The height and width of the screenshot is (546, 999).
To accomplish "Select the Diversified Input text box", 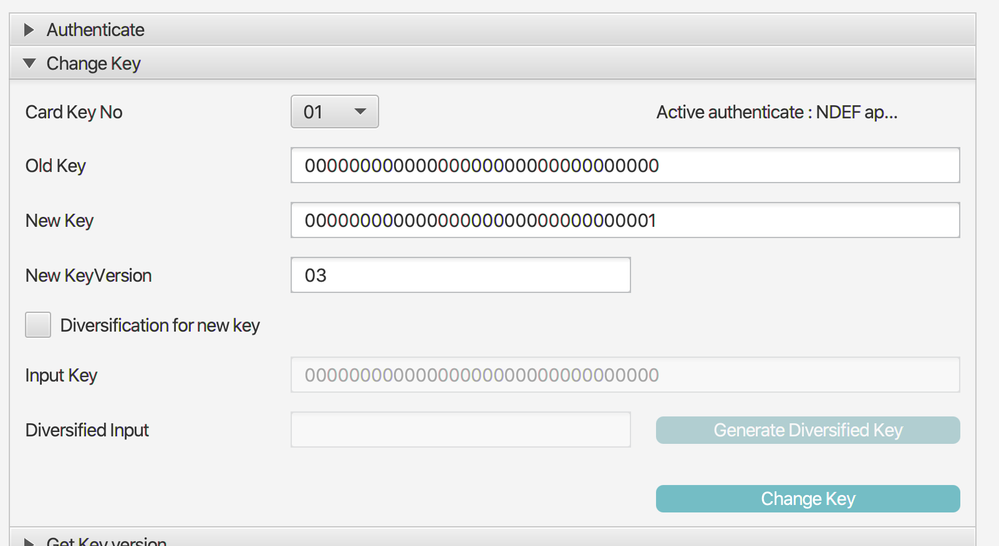I will 460,430.
